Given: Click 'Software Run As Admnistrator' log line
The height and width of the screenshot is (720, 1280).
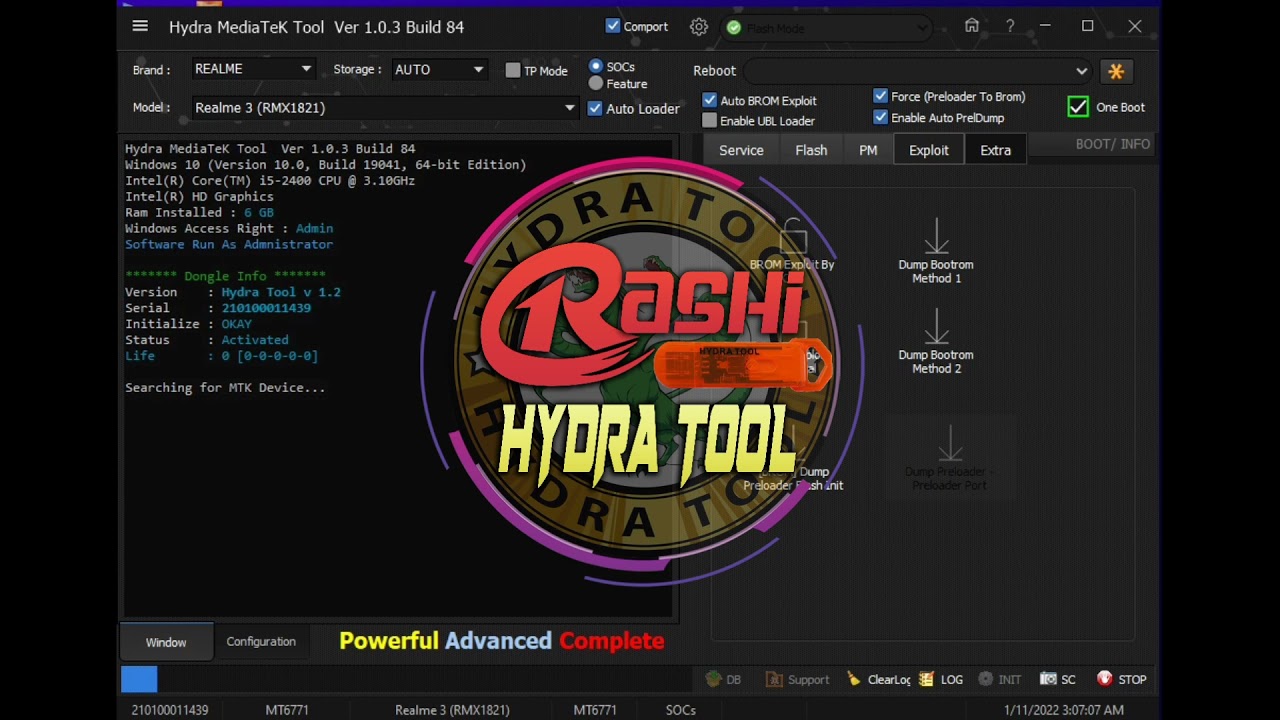Looking at the screenshot, I should [229, 244].
